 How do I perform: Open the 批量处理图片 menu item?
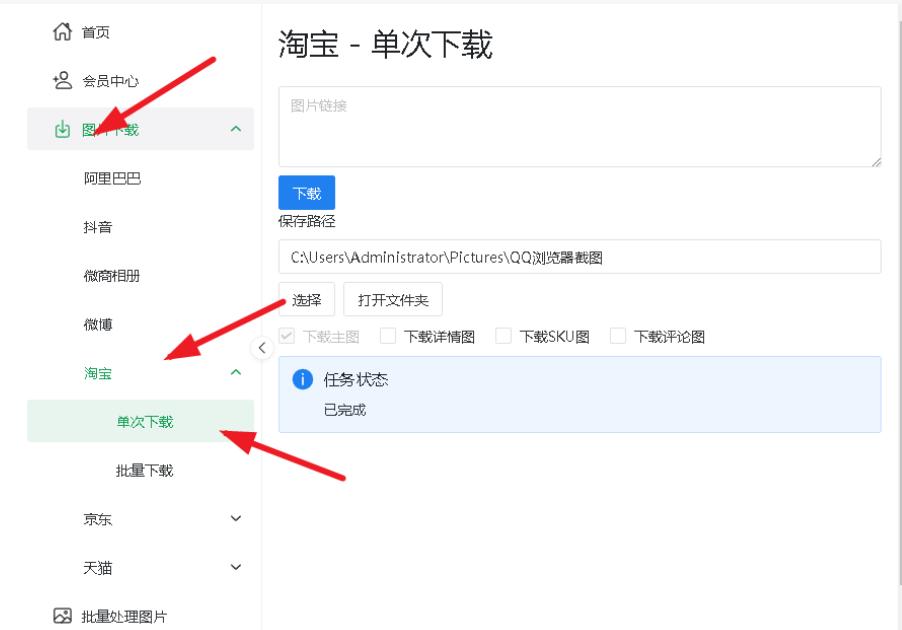140,616
